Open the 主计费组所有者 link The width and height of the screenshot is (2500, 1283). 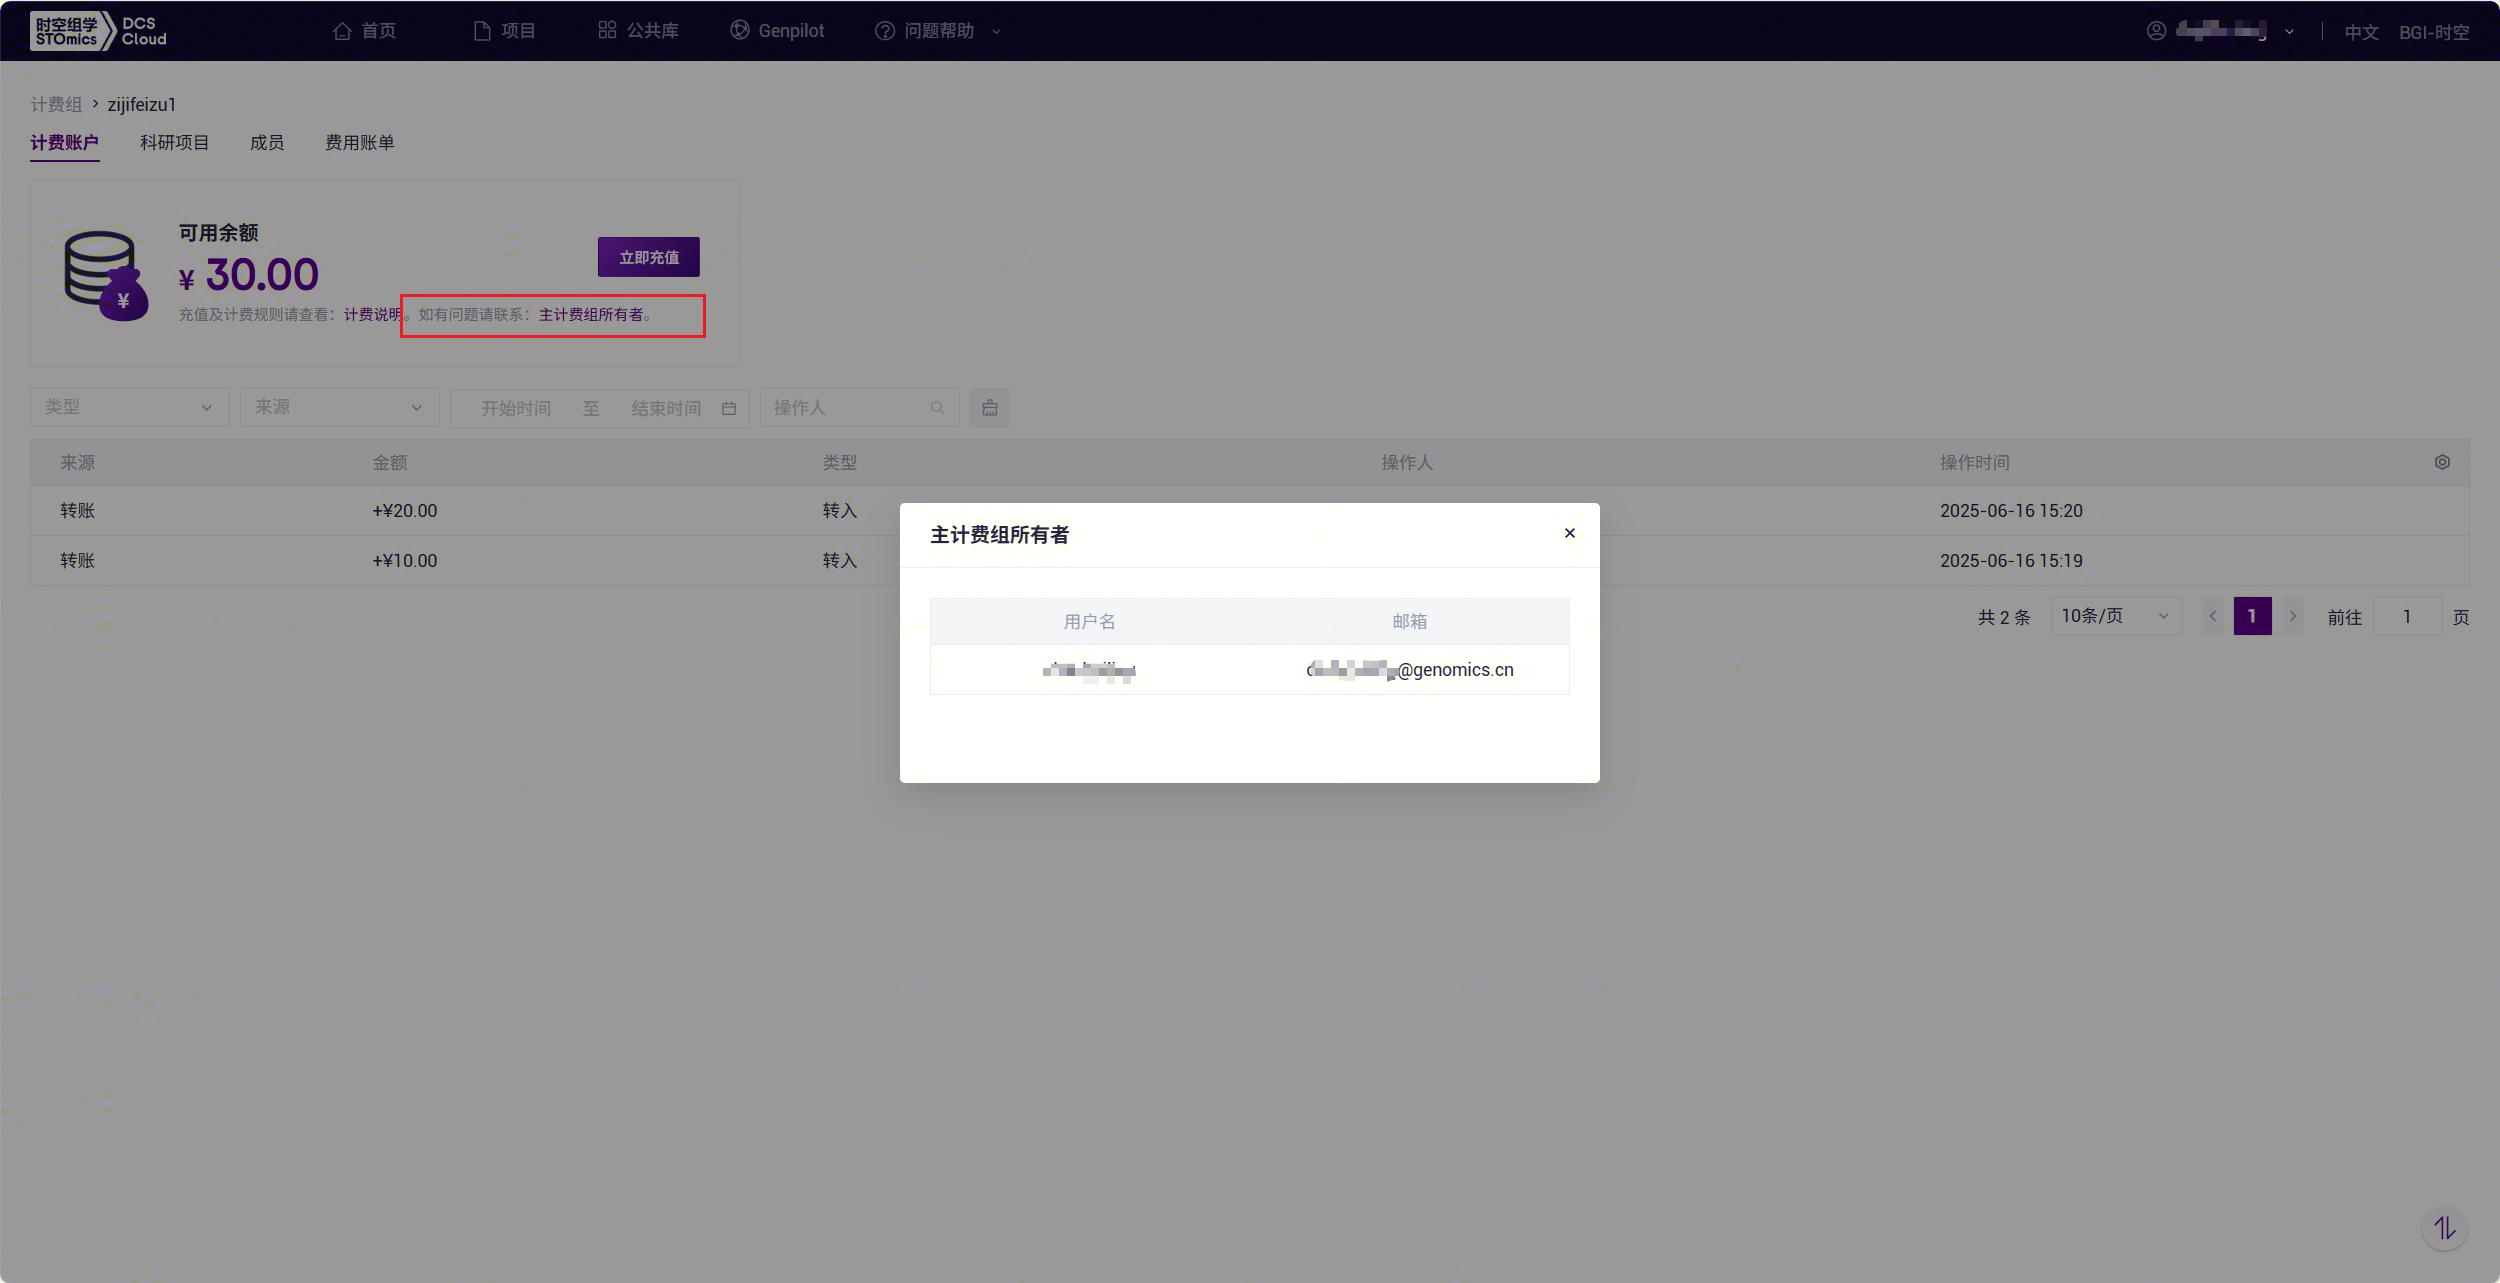point(591,315)
